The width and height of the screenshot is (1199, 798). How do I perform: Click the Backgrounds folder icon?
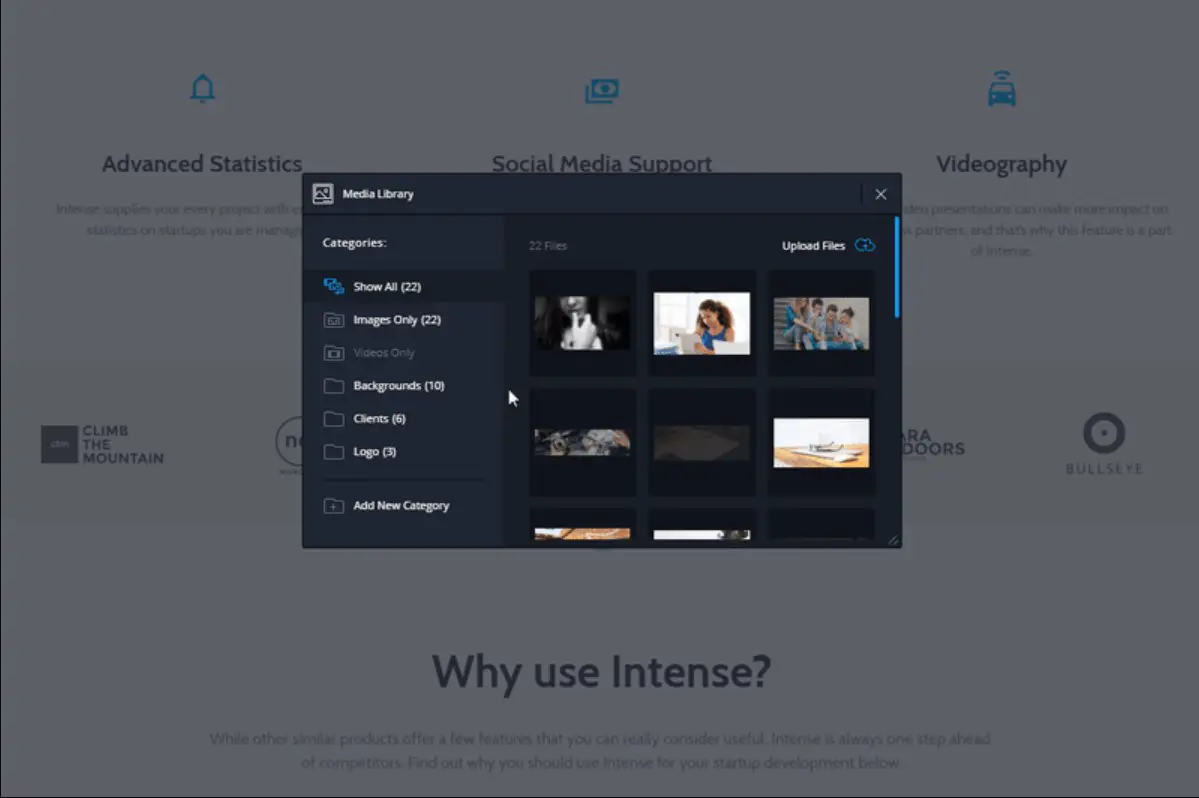(333, 386)
